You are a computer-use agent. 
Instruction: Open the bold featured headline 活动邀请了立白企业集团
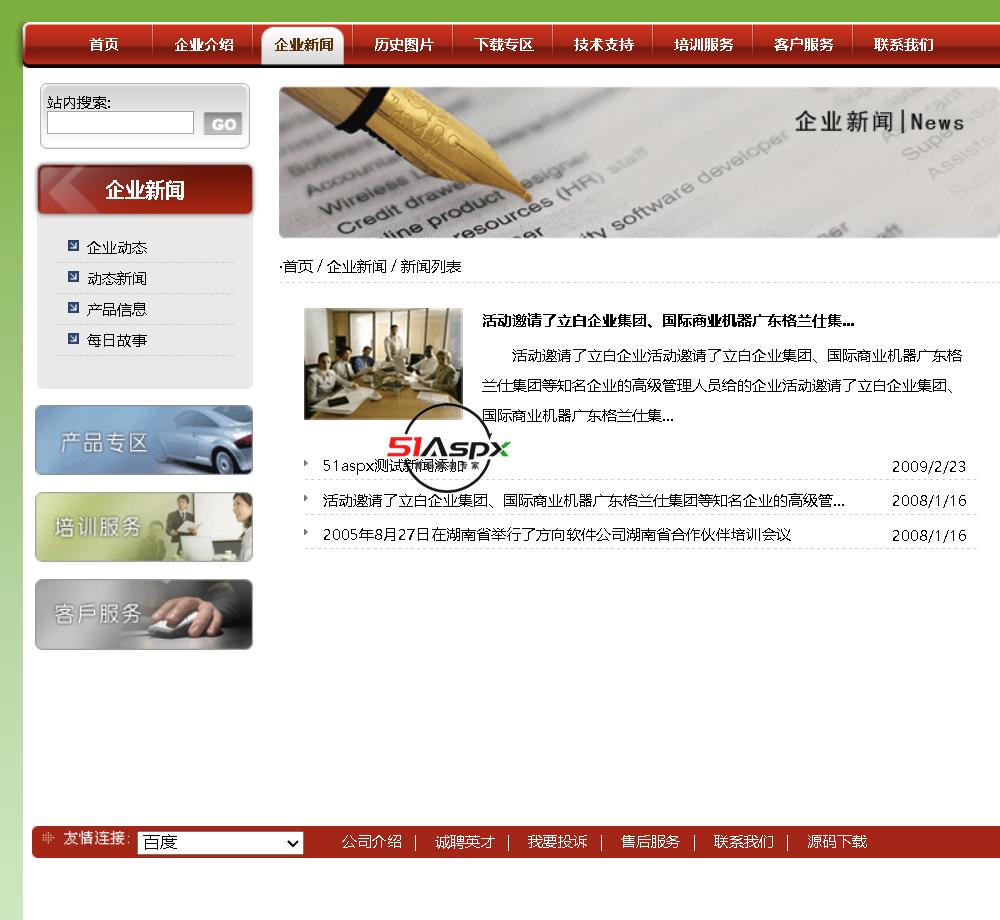[668, 321]
